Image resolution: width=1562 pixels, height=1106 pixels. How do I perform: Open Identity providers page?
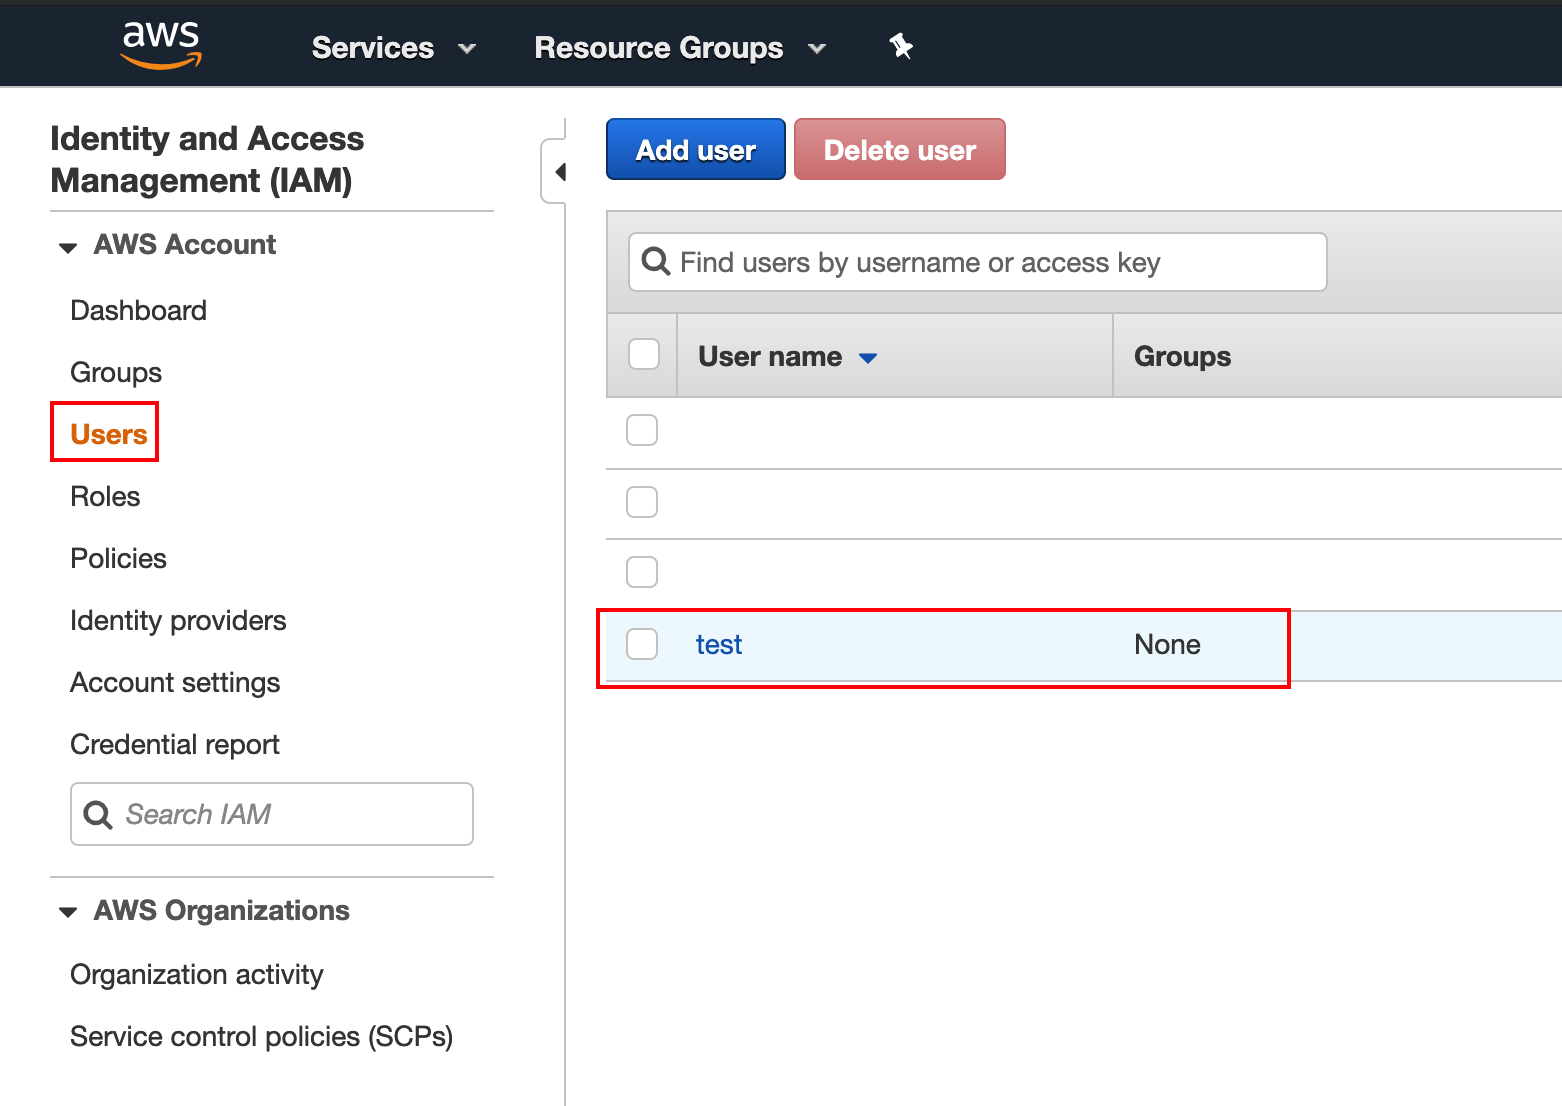[x=178, y=621]
